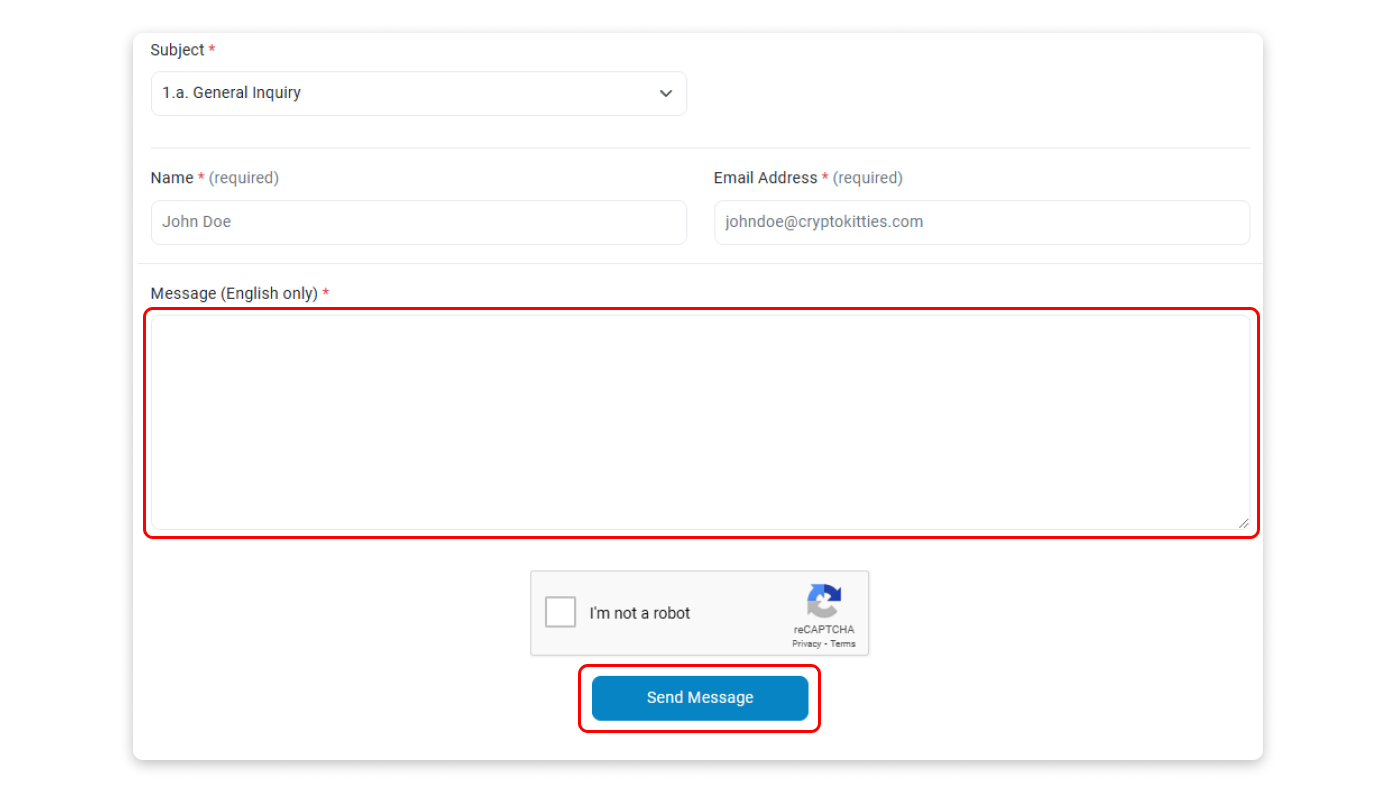Click the reCAPTCHA text under the logo
Screen dimensions: 1395x793
point(824,630)
